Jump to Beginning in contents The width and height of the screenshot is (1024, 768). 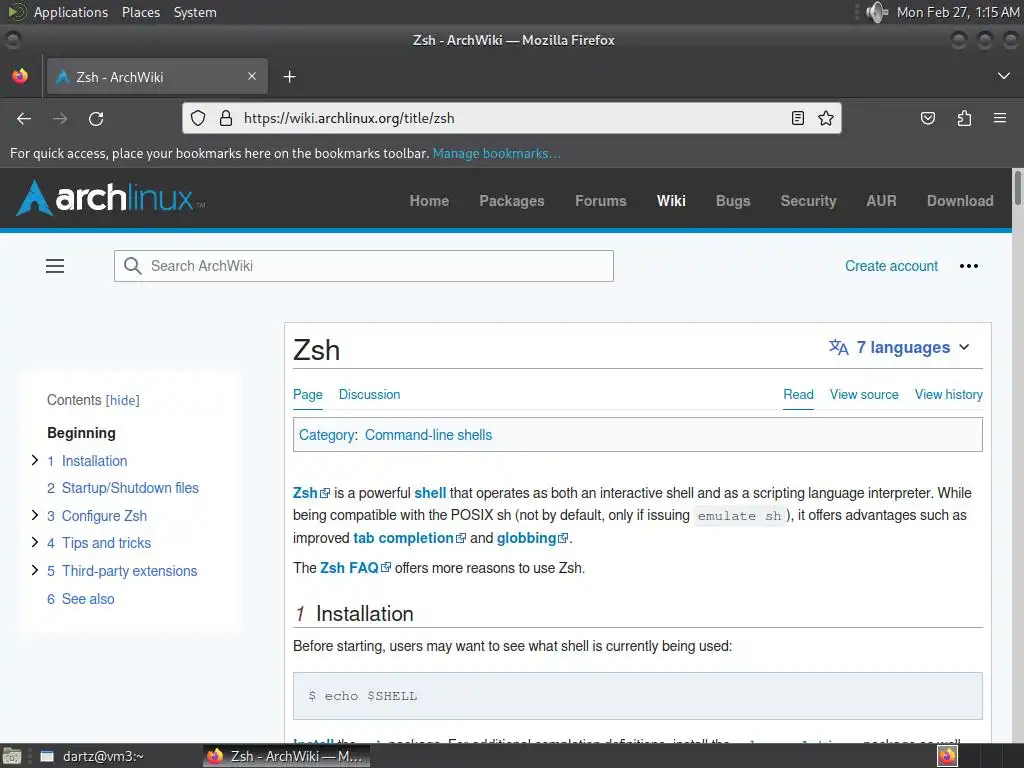[x=81, y=433]
